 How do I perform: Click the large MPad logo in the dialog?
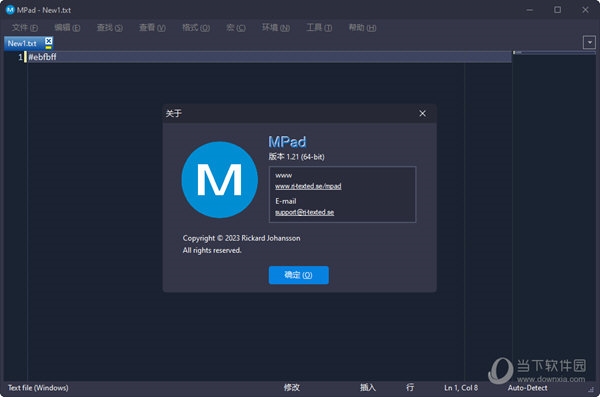click(220, 180)
